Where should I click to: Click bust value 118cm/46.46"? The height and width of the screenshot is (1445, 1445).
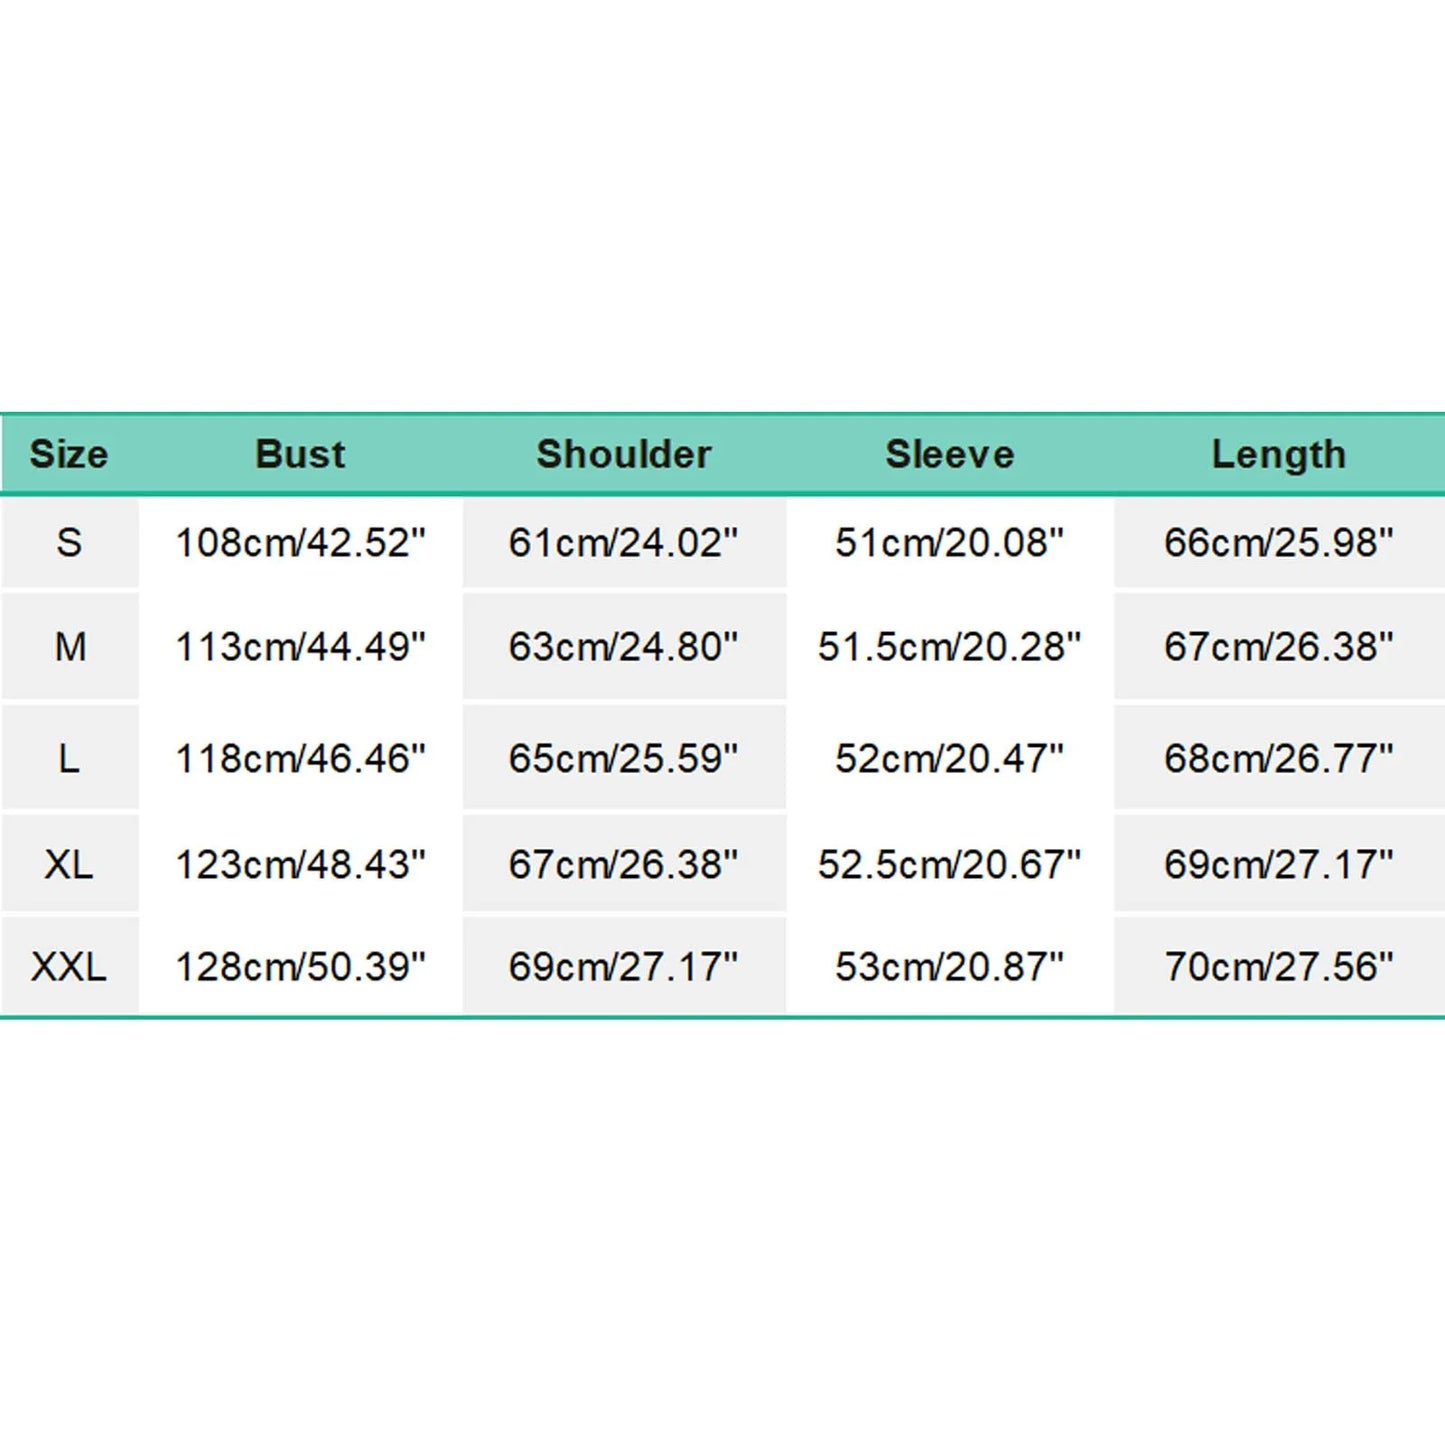pos(300,759)
